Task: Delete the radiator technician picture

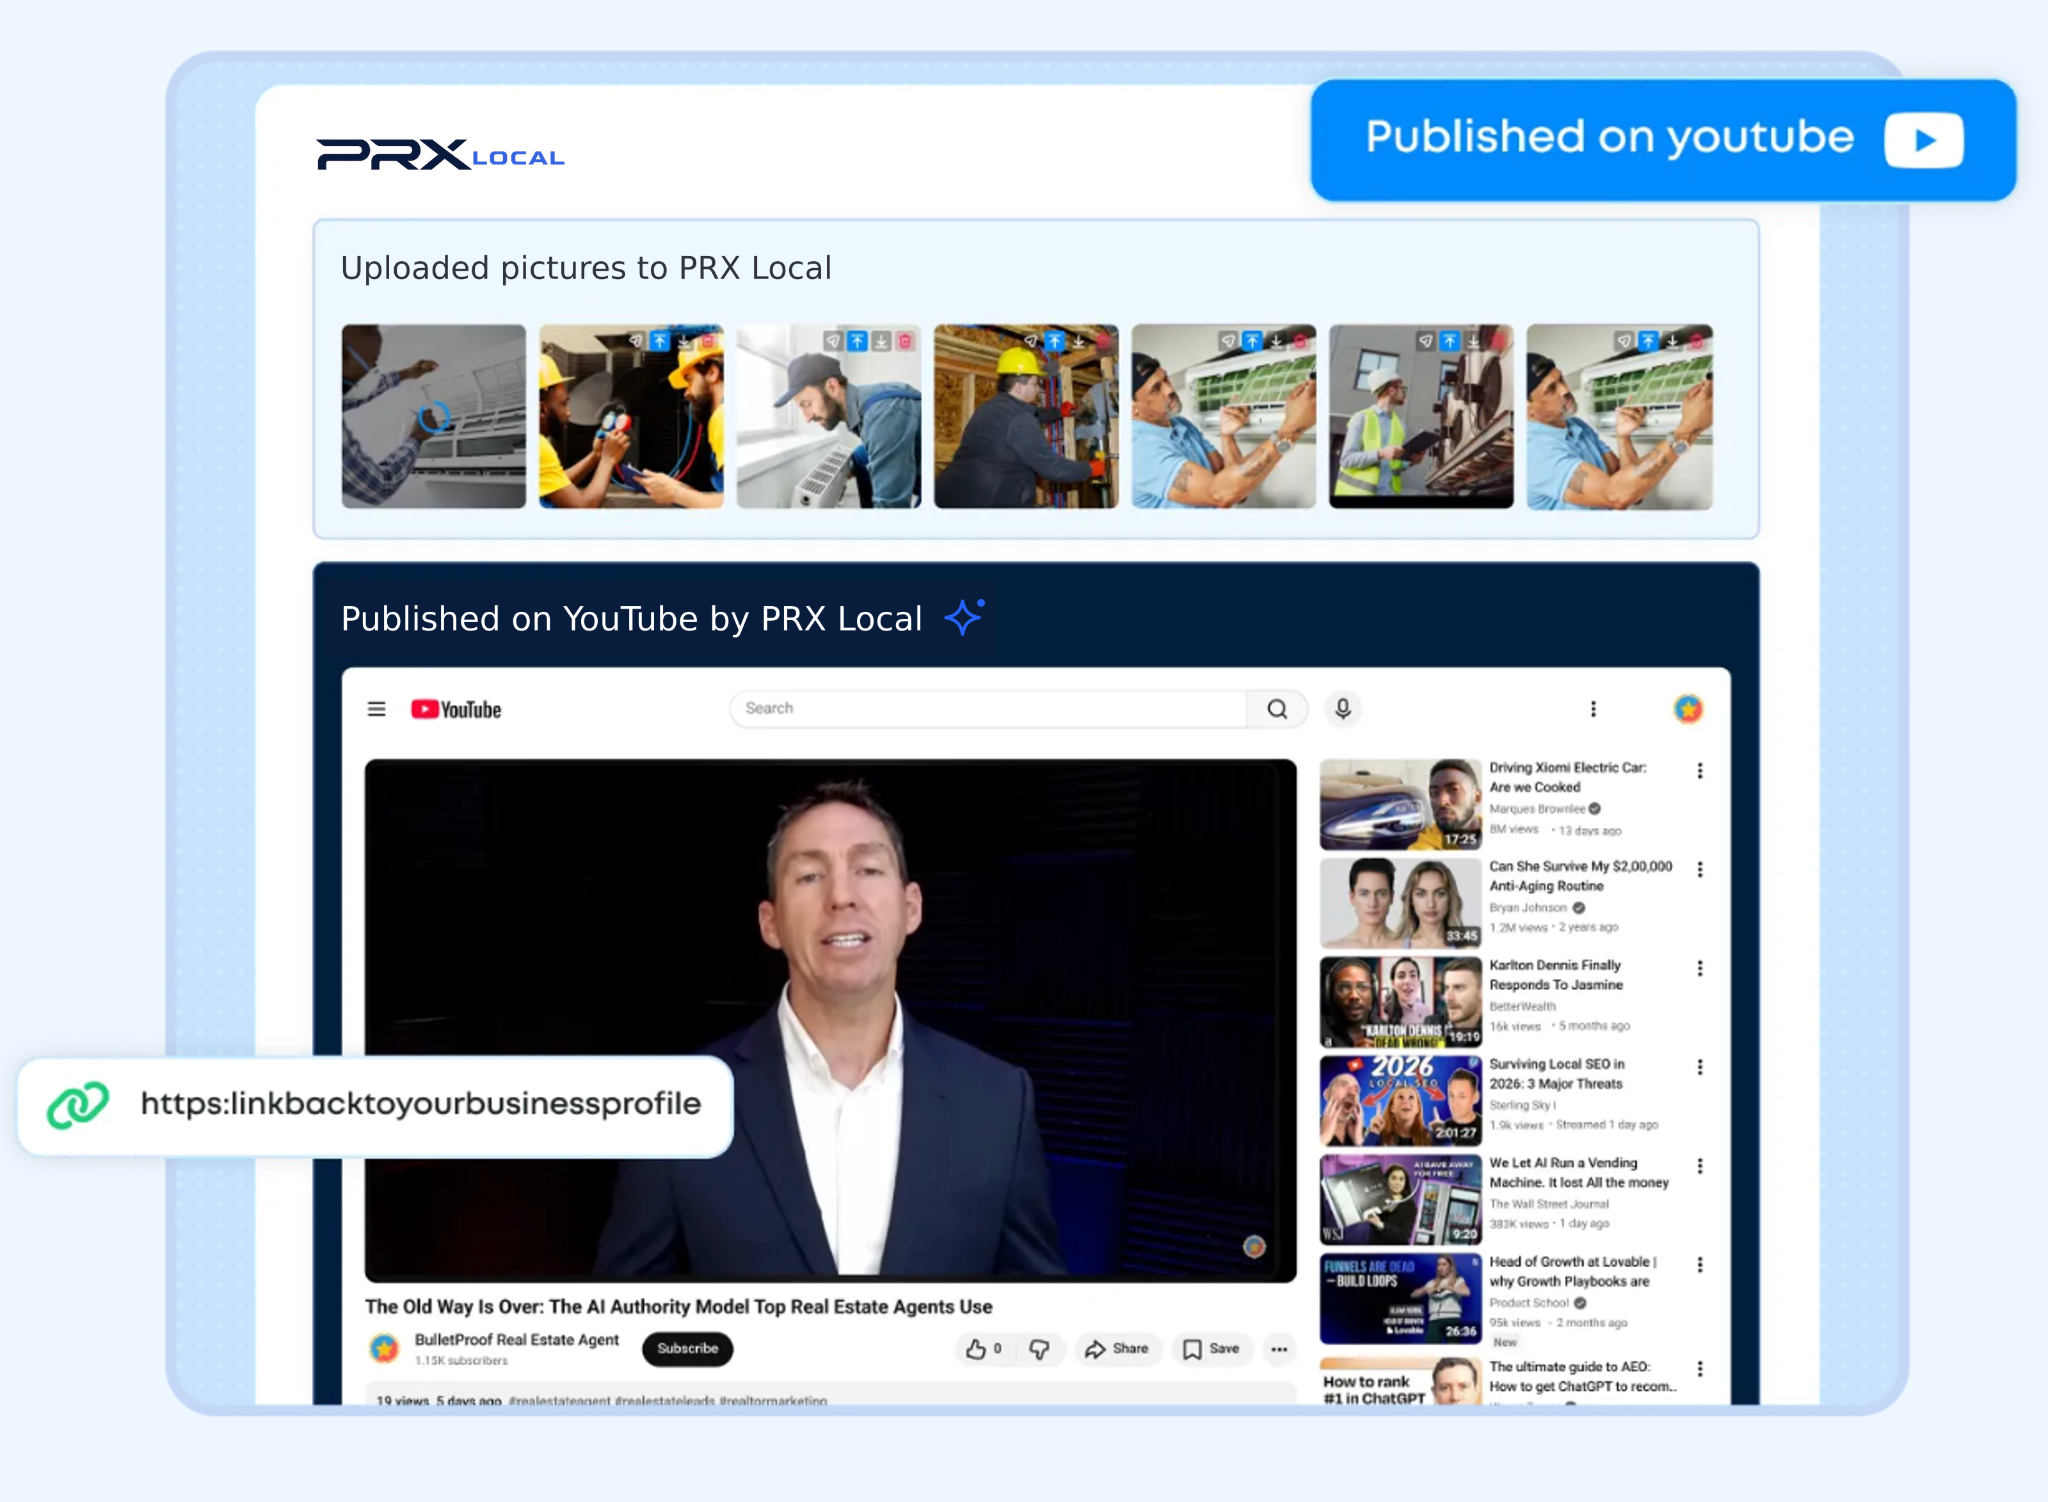Action: (x=905, y=341)
